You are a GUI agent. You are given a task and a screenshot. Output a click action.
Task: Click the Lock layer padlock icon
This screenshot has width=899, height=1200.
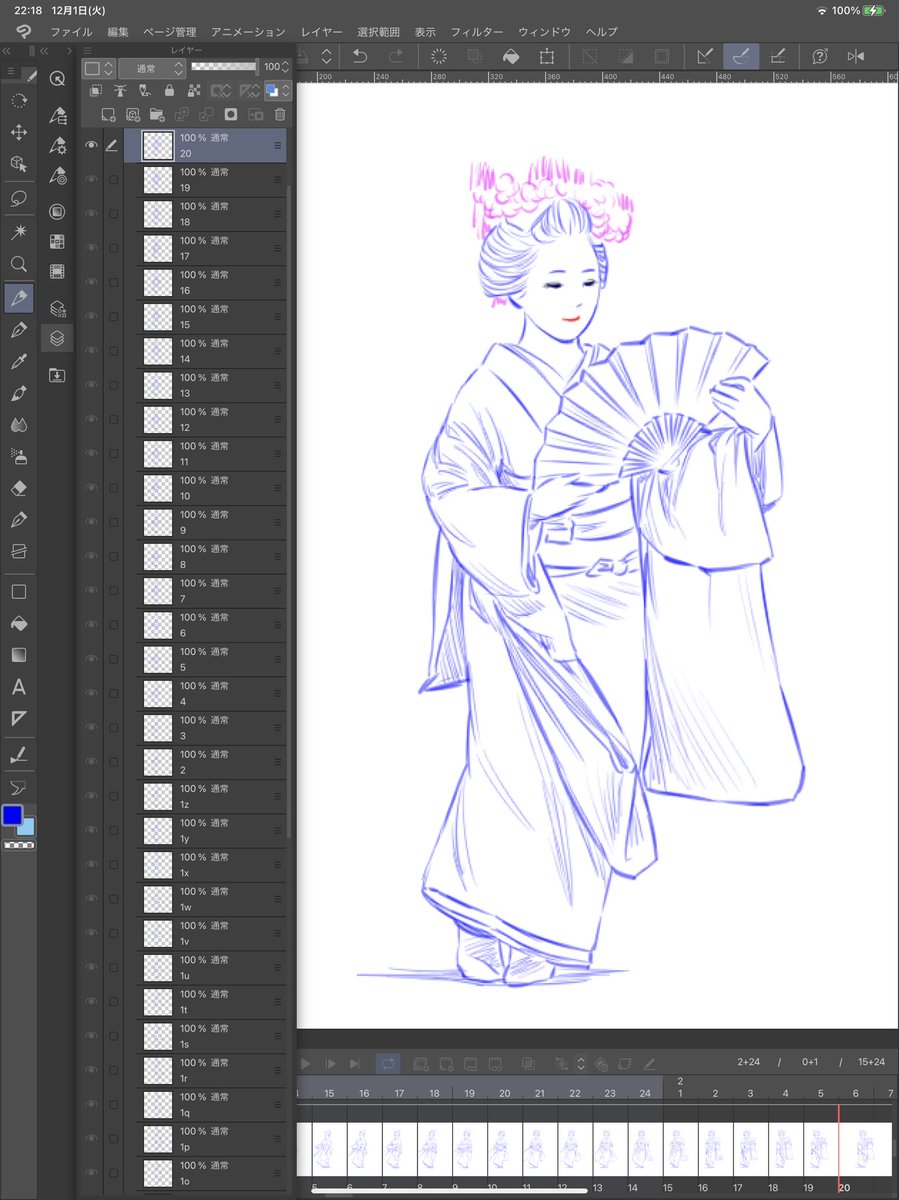(169, 91)
